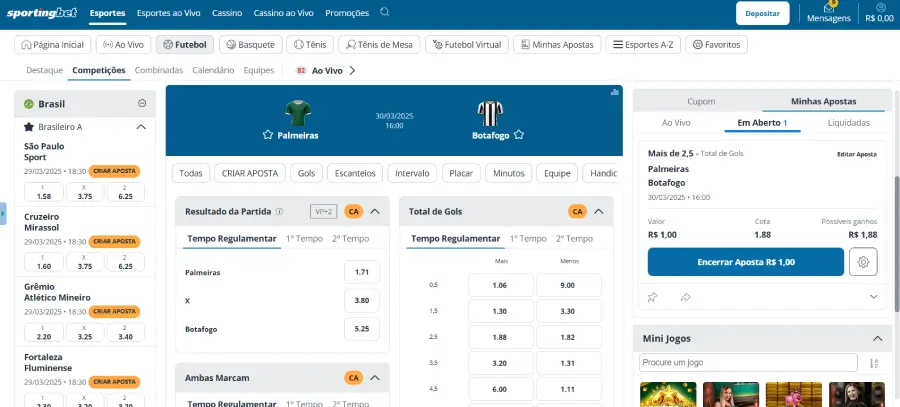
Task: Click CRIAR APOSTA for São Paulo Sport
Action: pos(114,171)
